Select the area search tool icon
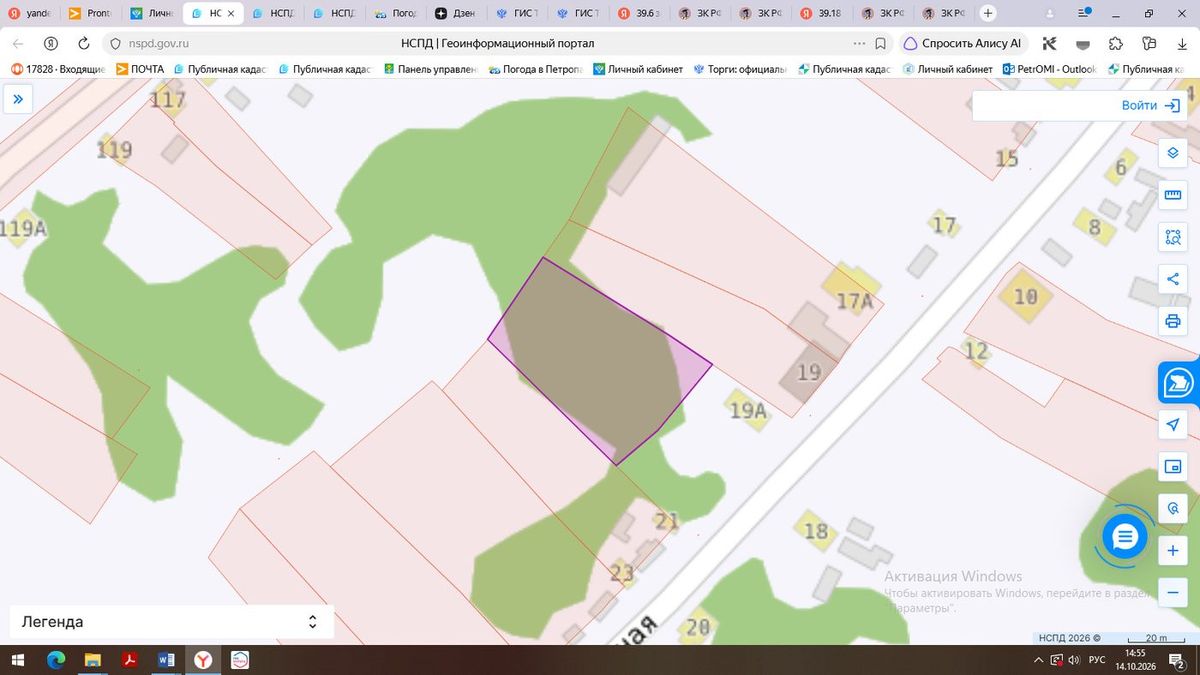1200x675 pixels. pyautogui.click(x=1173, y=237)
